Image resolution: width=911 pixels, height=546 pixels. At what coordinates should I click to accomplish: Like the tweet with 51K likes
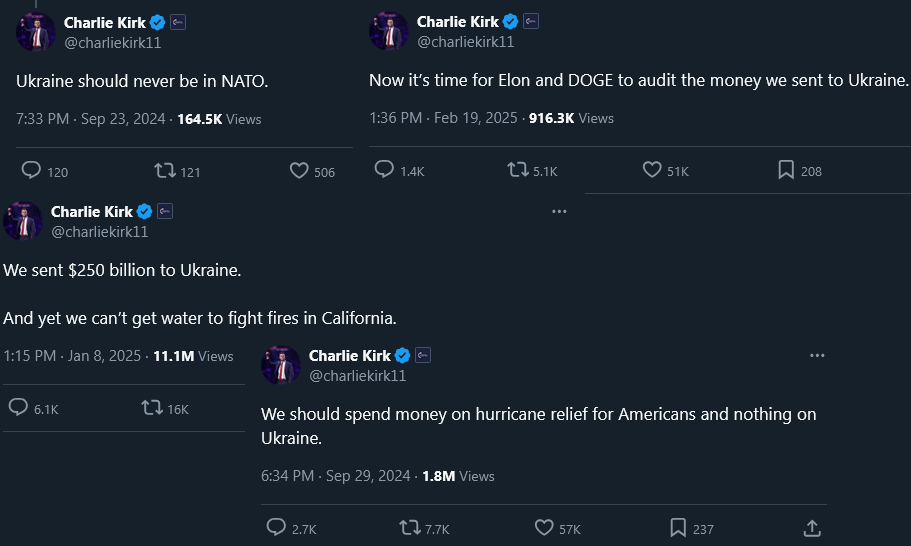[x=652, y=170]
